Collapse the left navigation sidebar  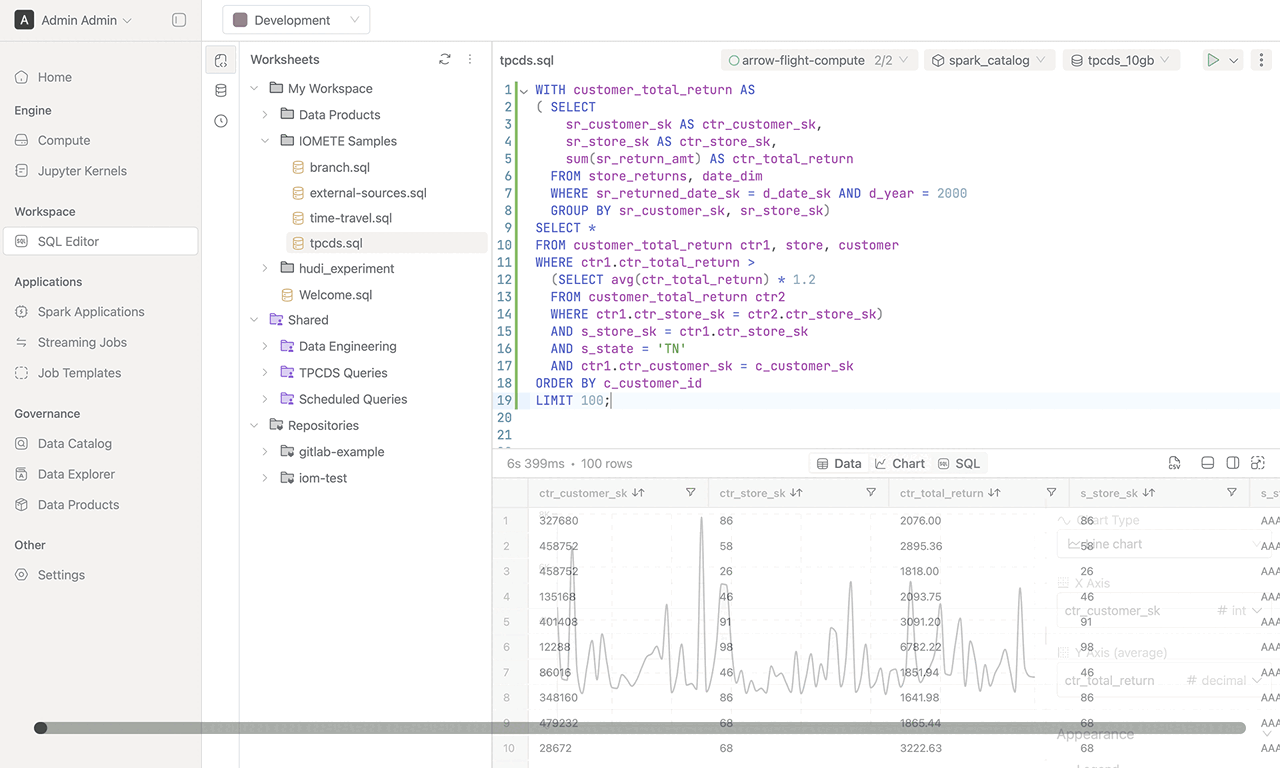pyautogui.click(x=179, y=20)
